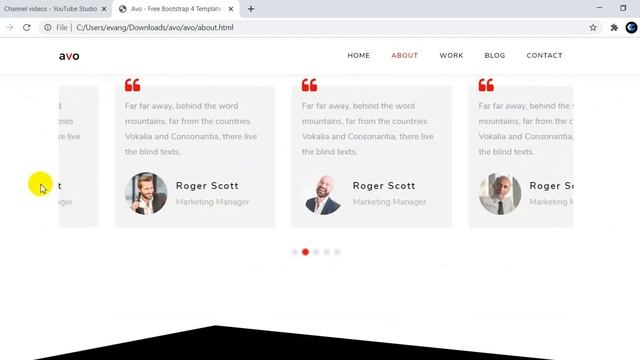Open WORK in navigation menu
Image resolution: width=640 pixels, height=360 pixels.
tap(451, 56)
